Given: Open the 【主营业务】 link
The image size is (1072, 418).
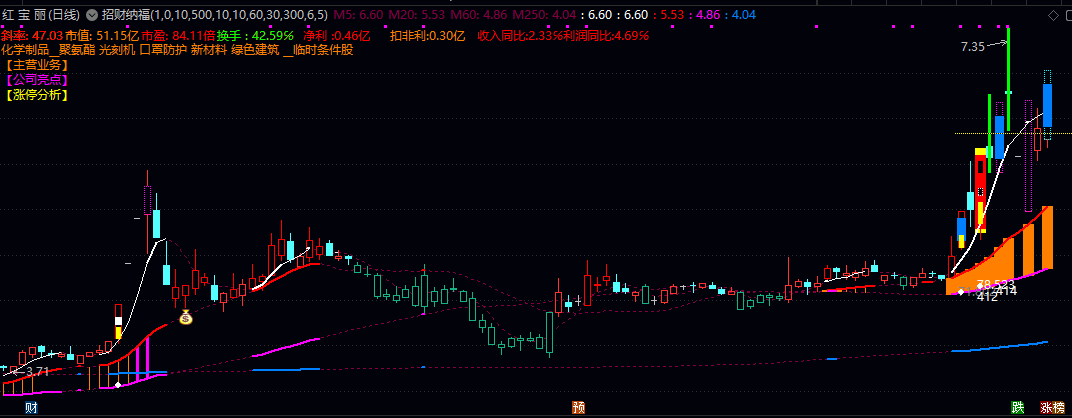Looking at the screenshot, I should pyautogui.click(x=38, y=65).
